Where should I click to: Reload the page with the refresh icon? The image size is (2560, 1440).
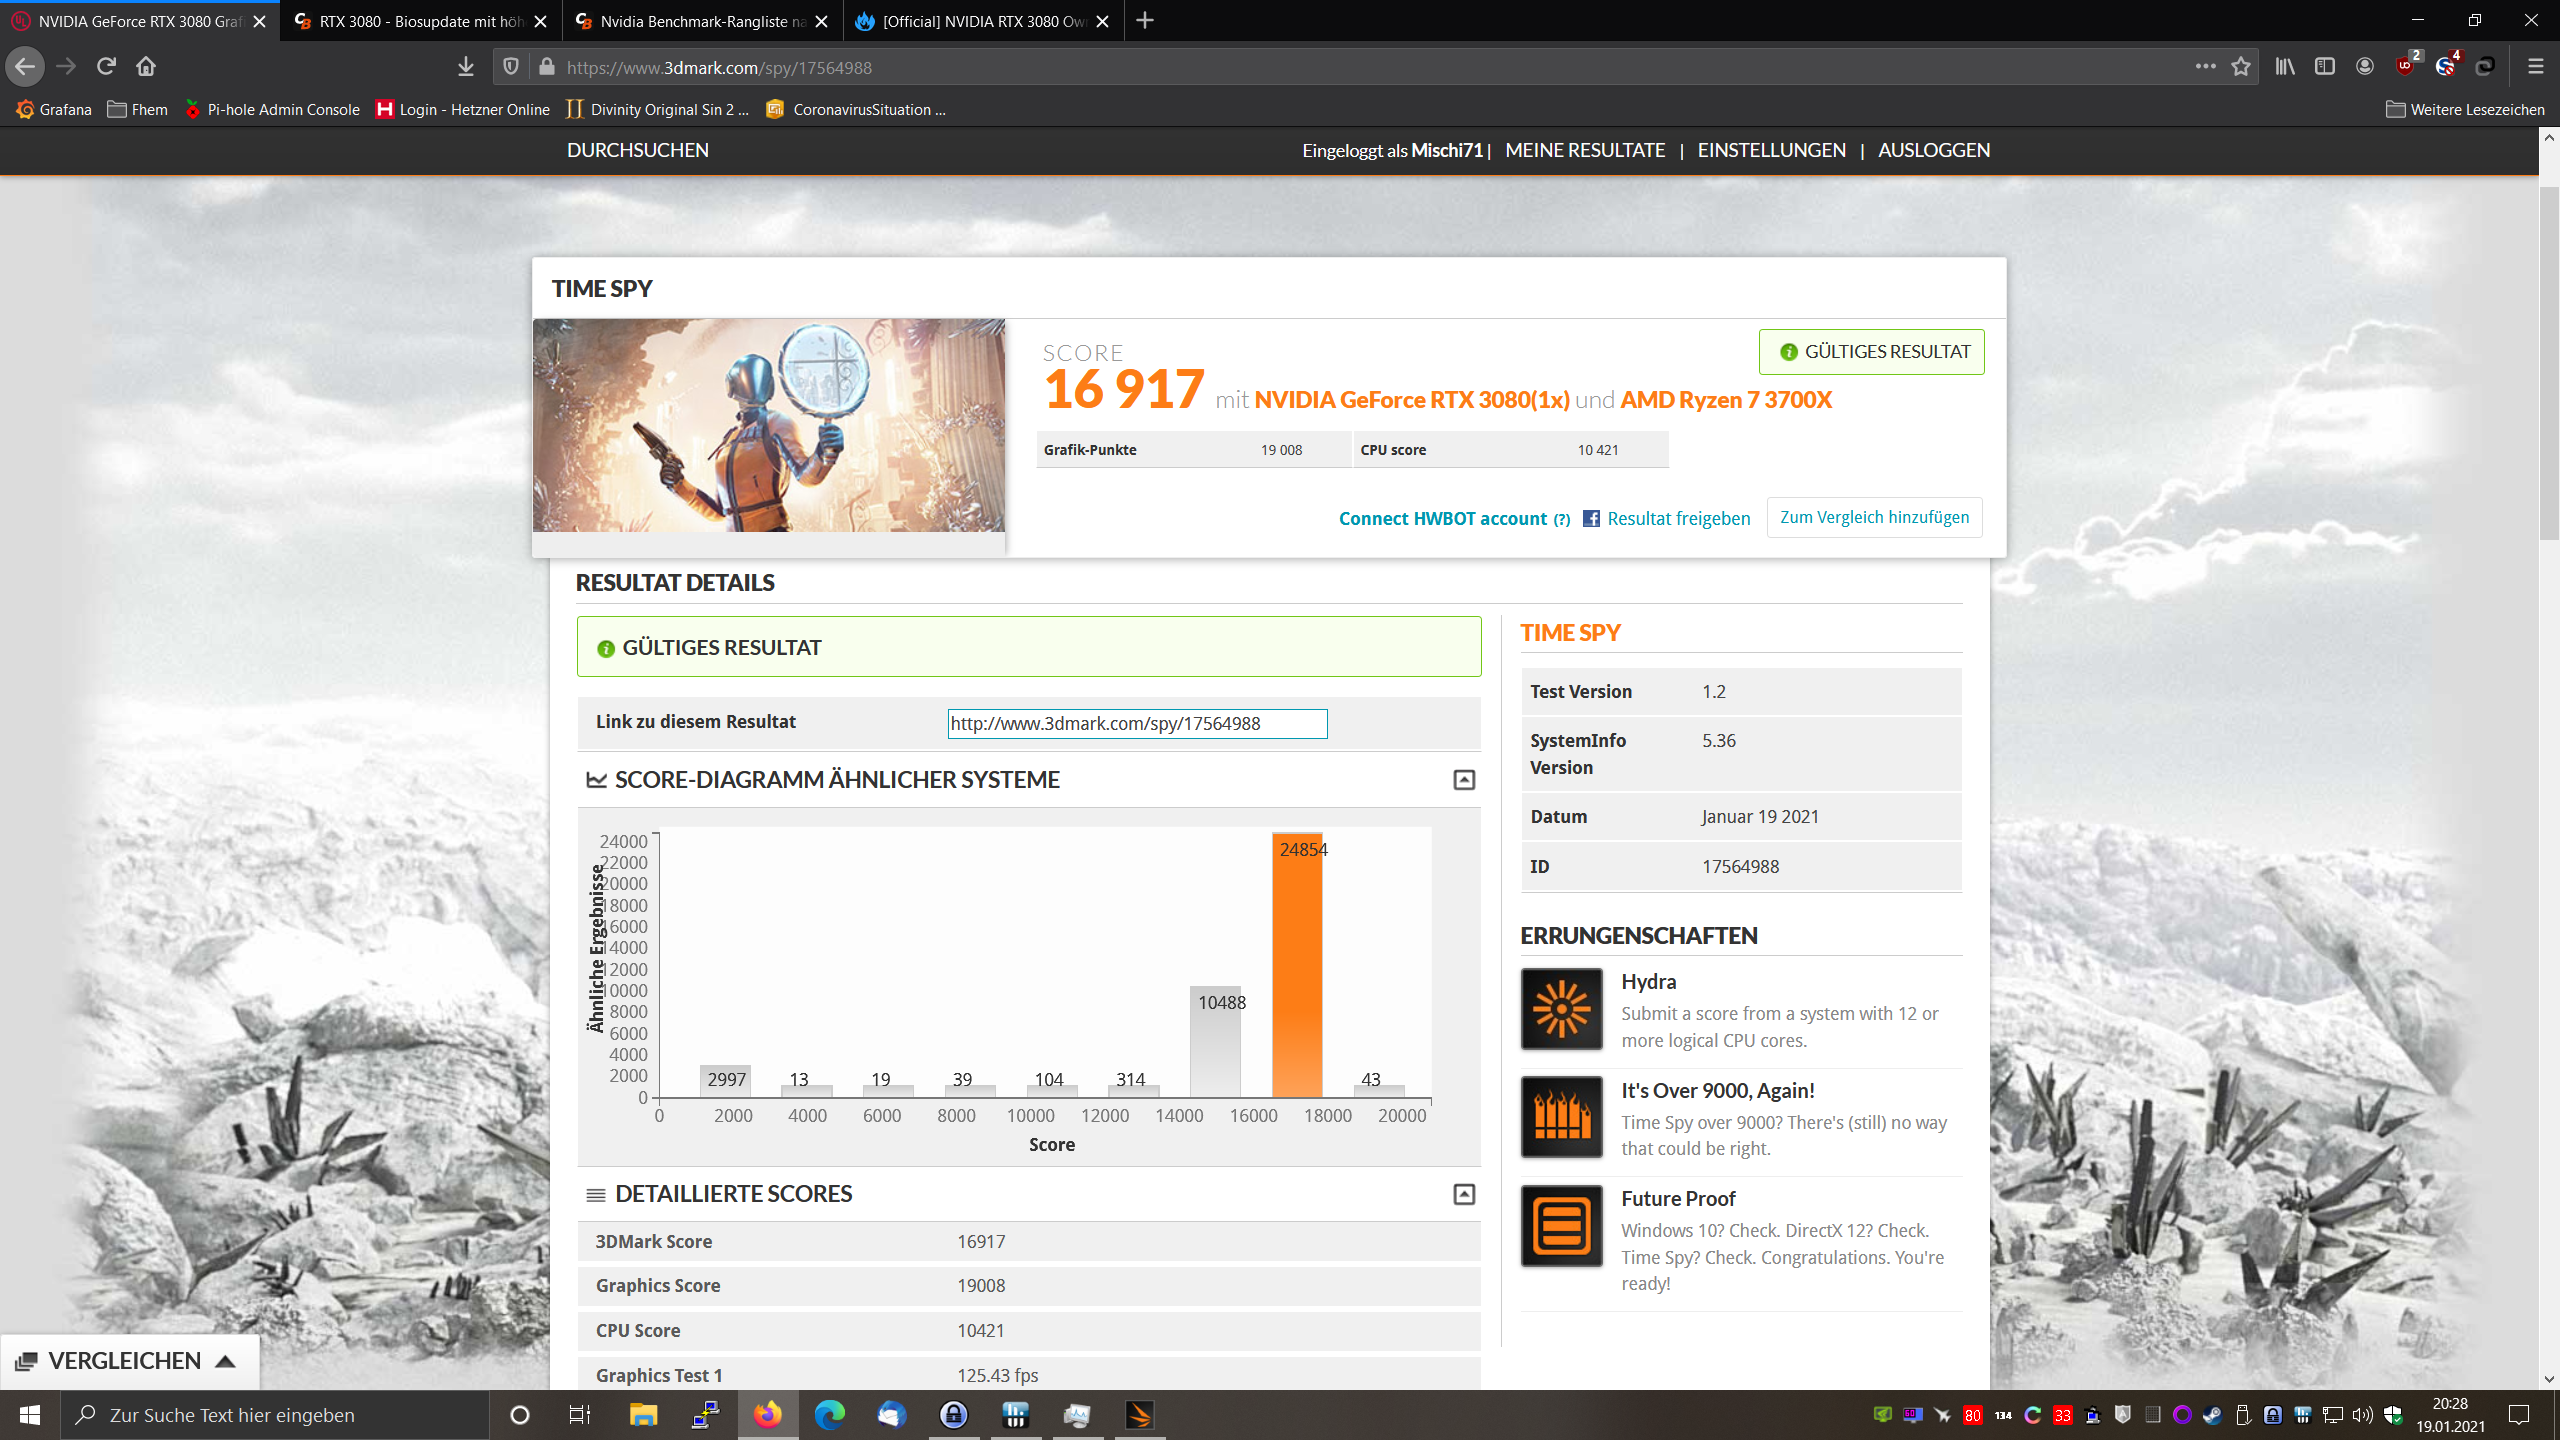point(106,67)
